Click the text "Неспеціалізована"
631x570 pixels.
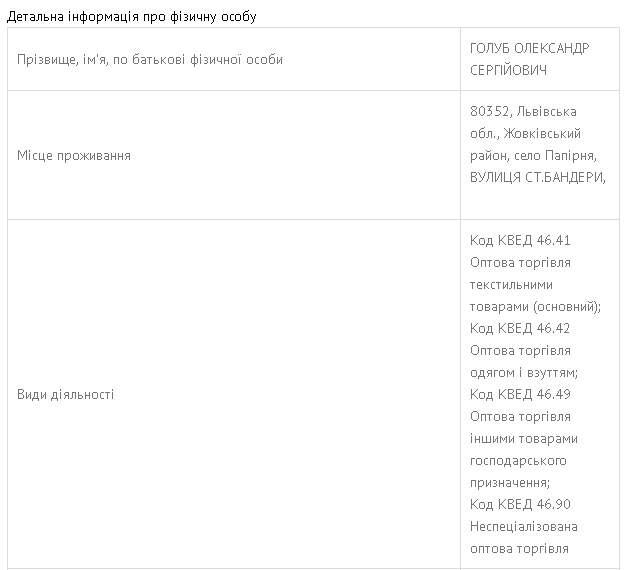pos(524,527)
